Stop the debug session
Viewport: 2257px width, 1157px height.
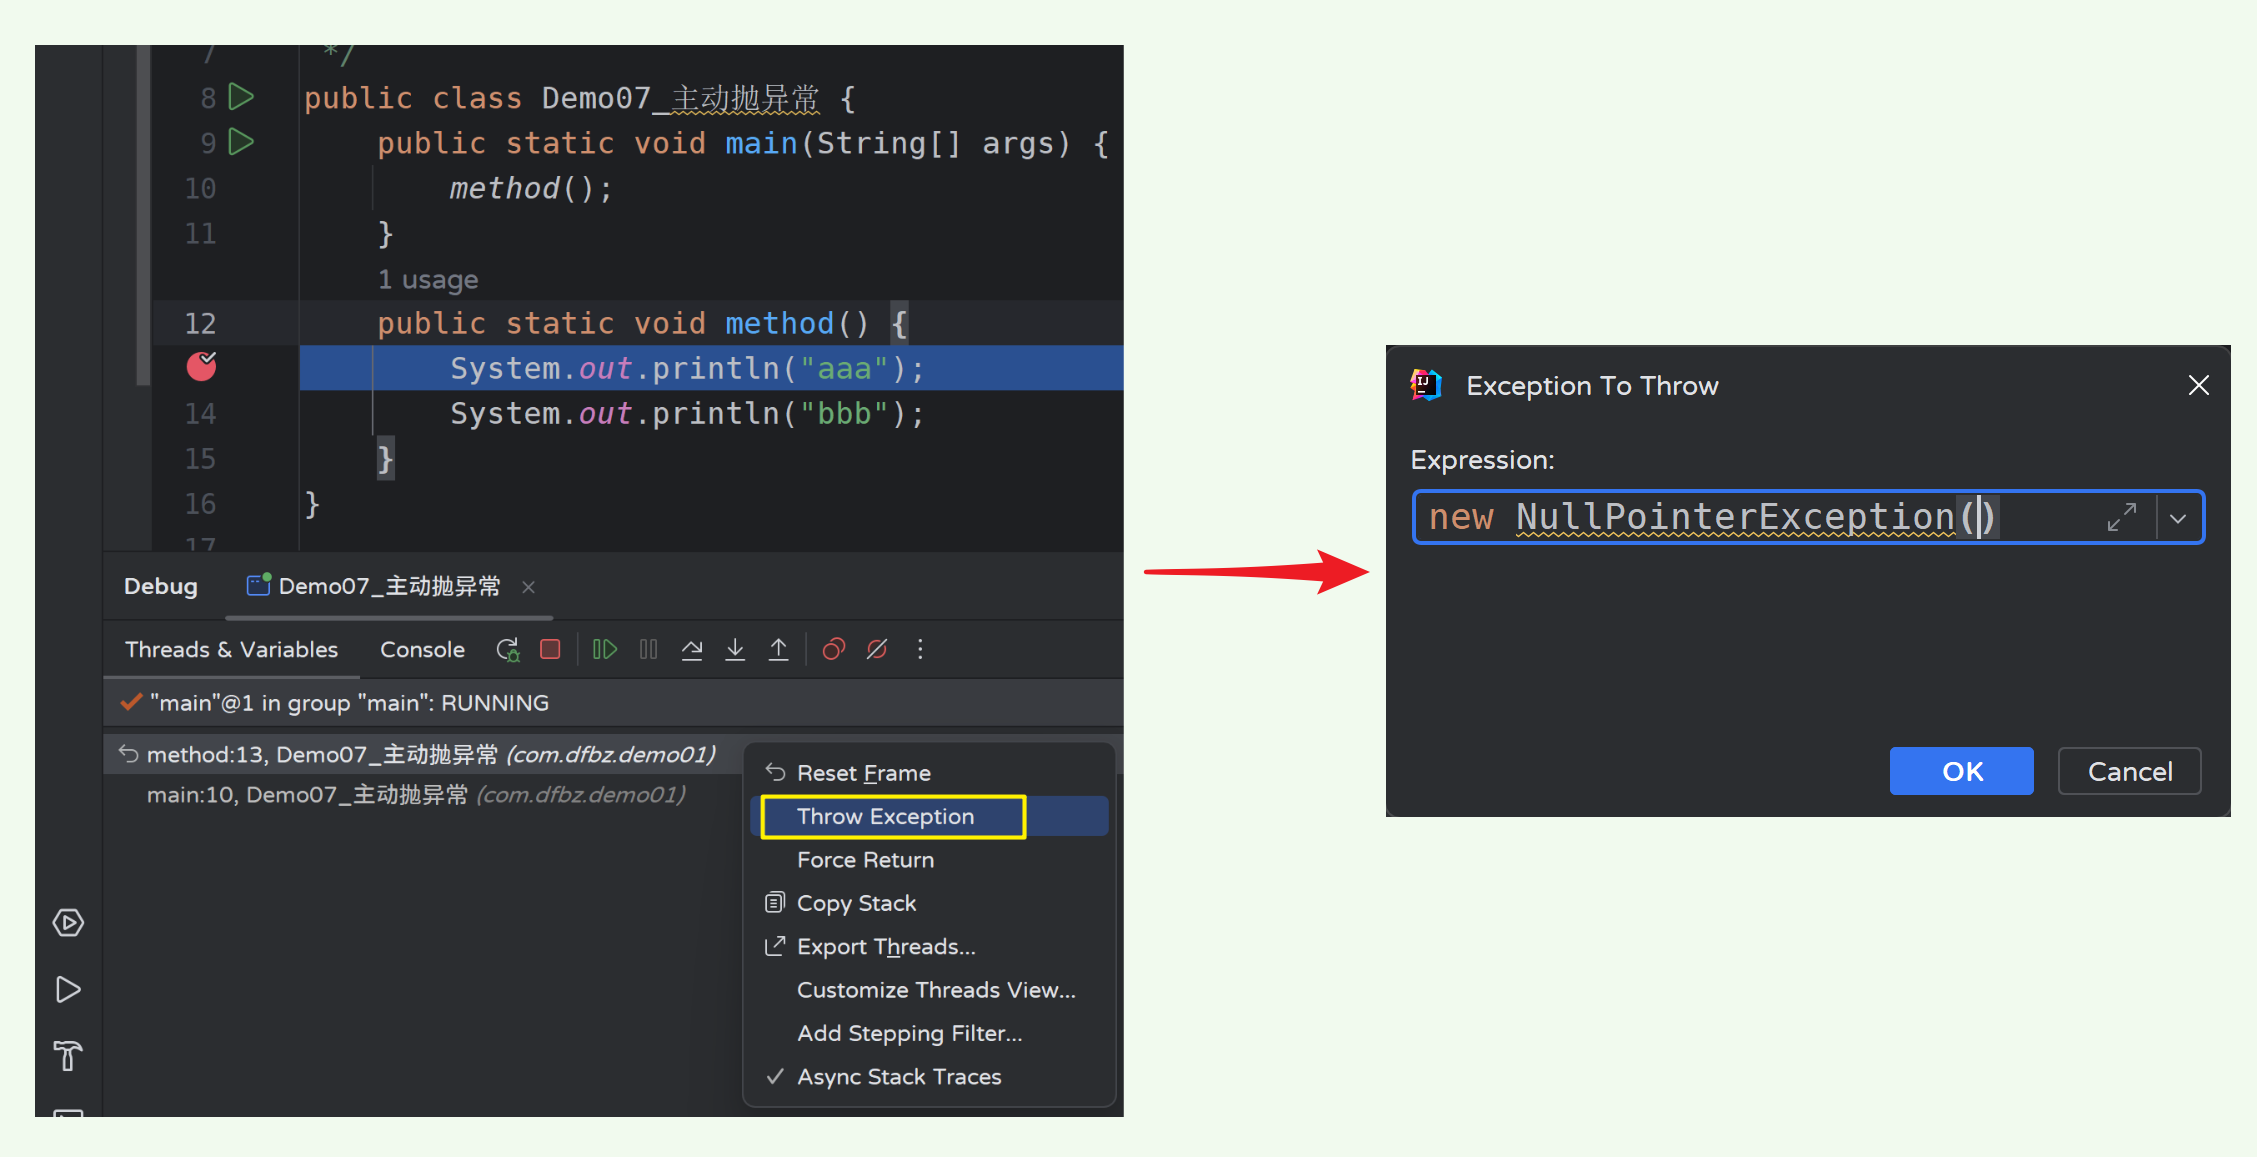click(550, 650)
